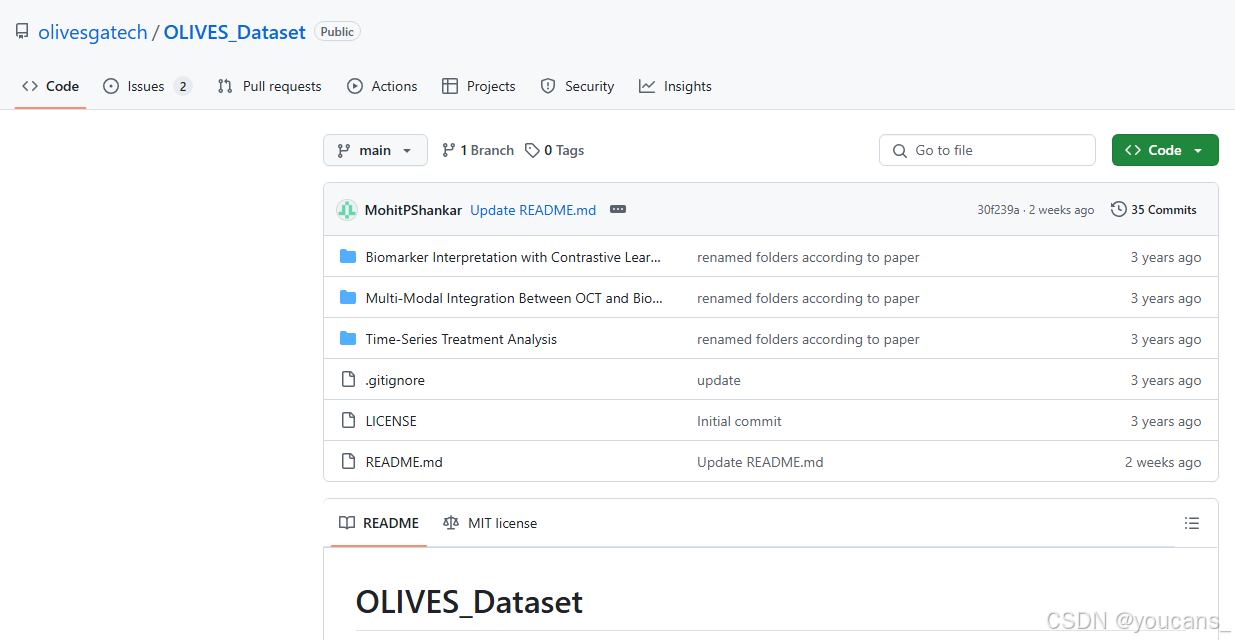View the 1 Branch link
The height and width of the screenshot is (640, 1235).
(478, 150)
